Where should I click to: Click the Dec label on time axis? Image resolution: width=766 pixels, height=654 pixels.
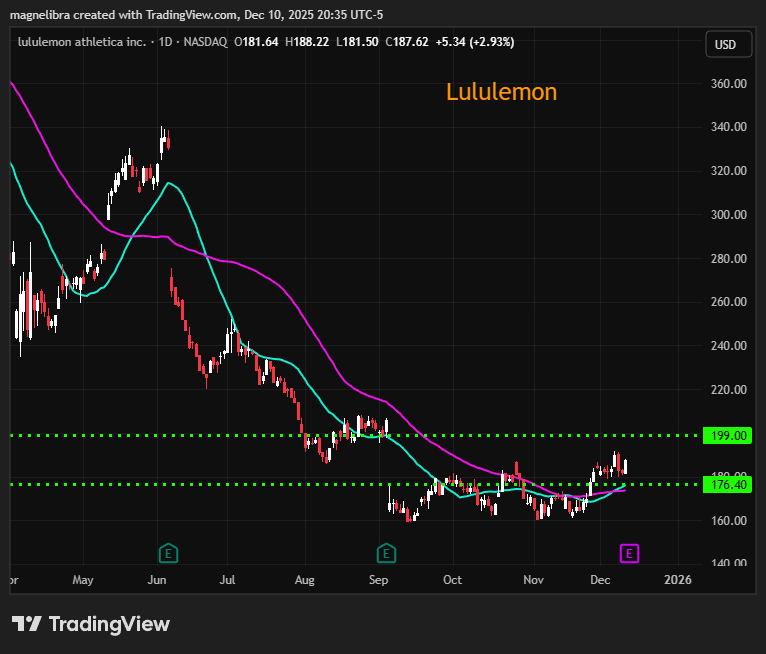[x=600, y=580]
